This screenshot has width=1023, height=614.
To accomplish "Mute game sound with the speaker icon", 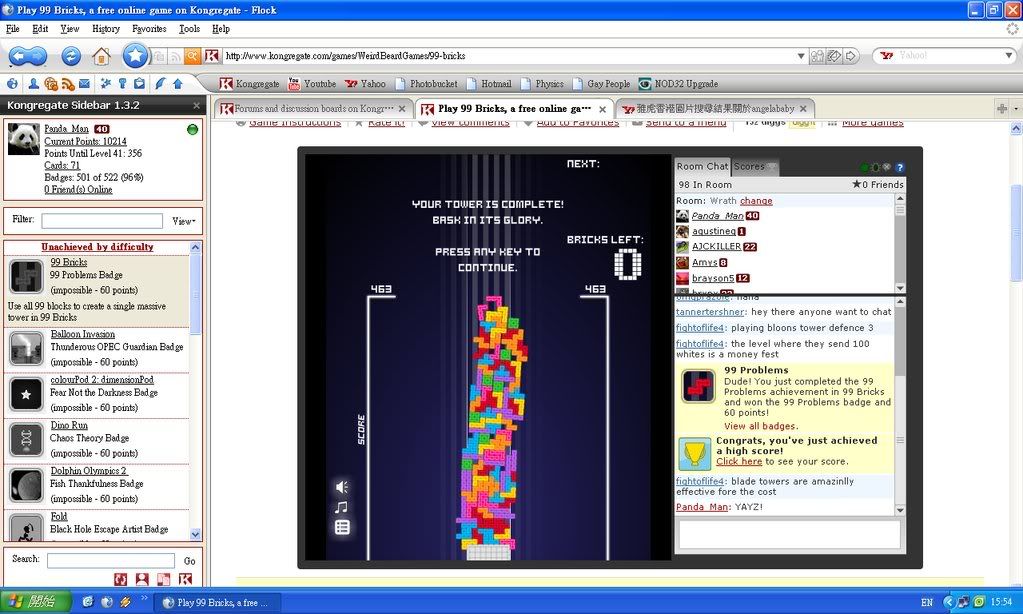I will [x=342, y=487].
